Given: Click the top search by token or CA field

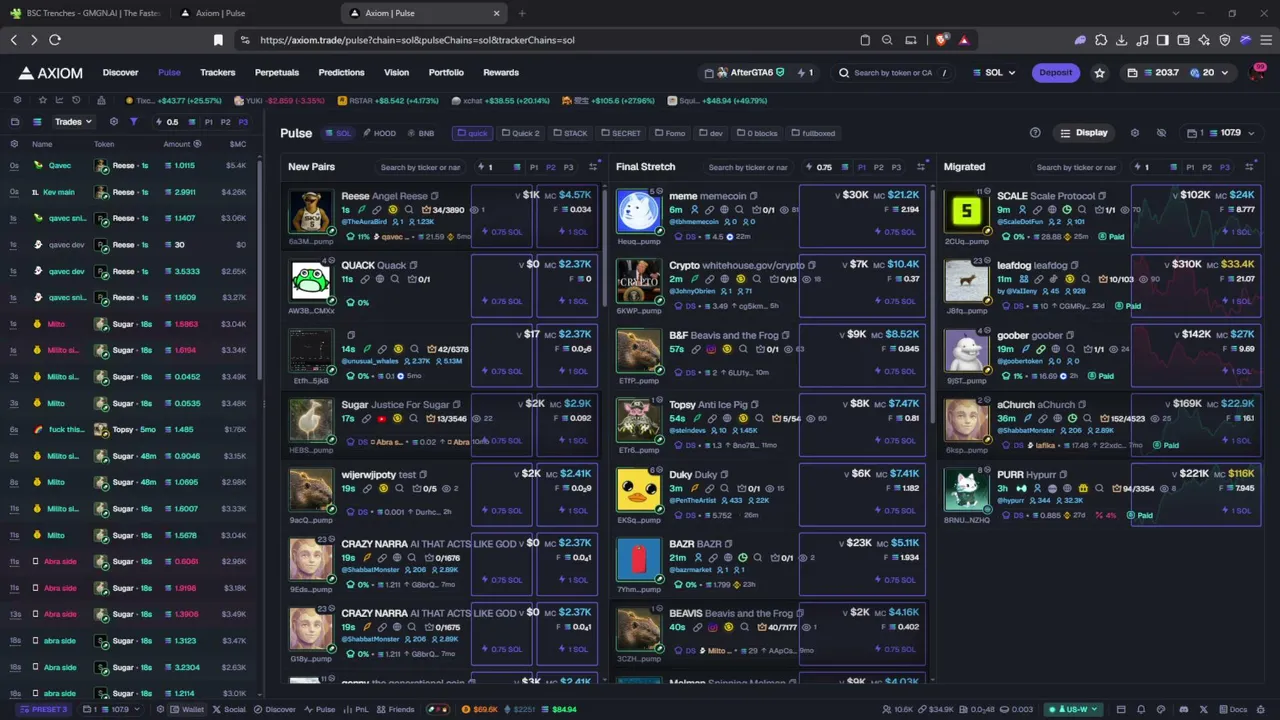Looking at the screenshot, I should [893, 73].
